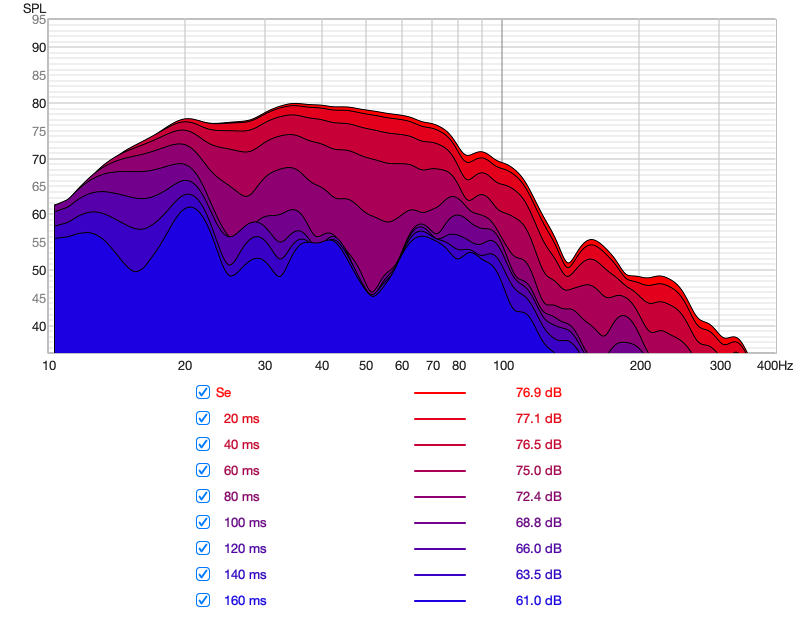
Task: Select the "Se" trace name text
Action: pyautogui.click(x=223, y=392)
